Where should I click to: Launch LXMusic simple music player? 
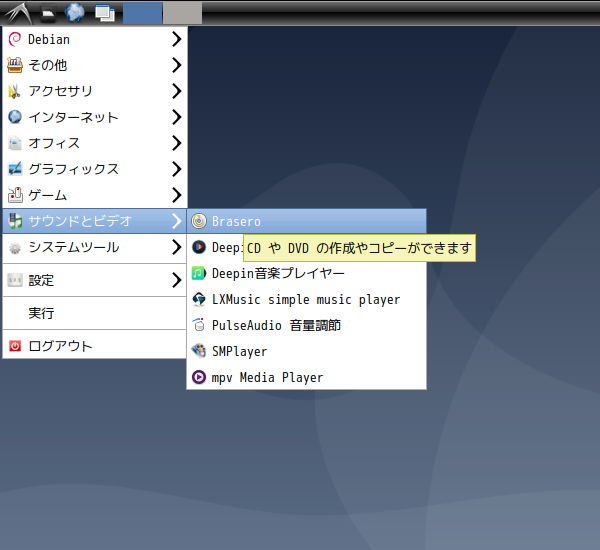(307, 299)
